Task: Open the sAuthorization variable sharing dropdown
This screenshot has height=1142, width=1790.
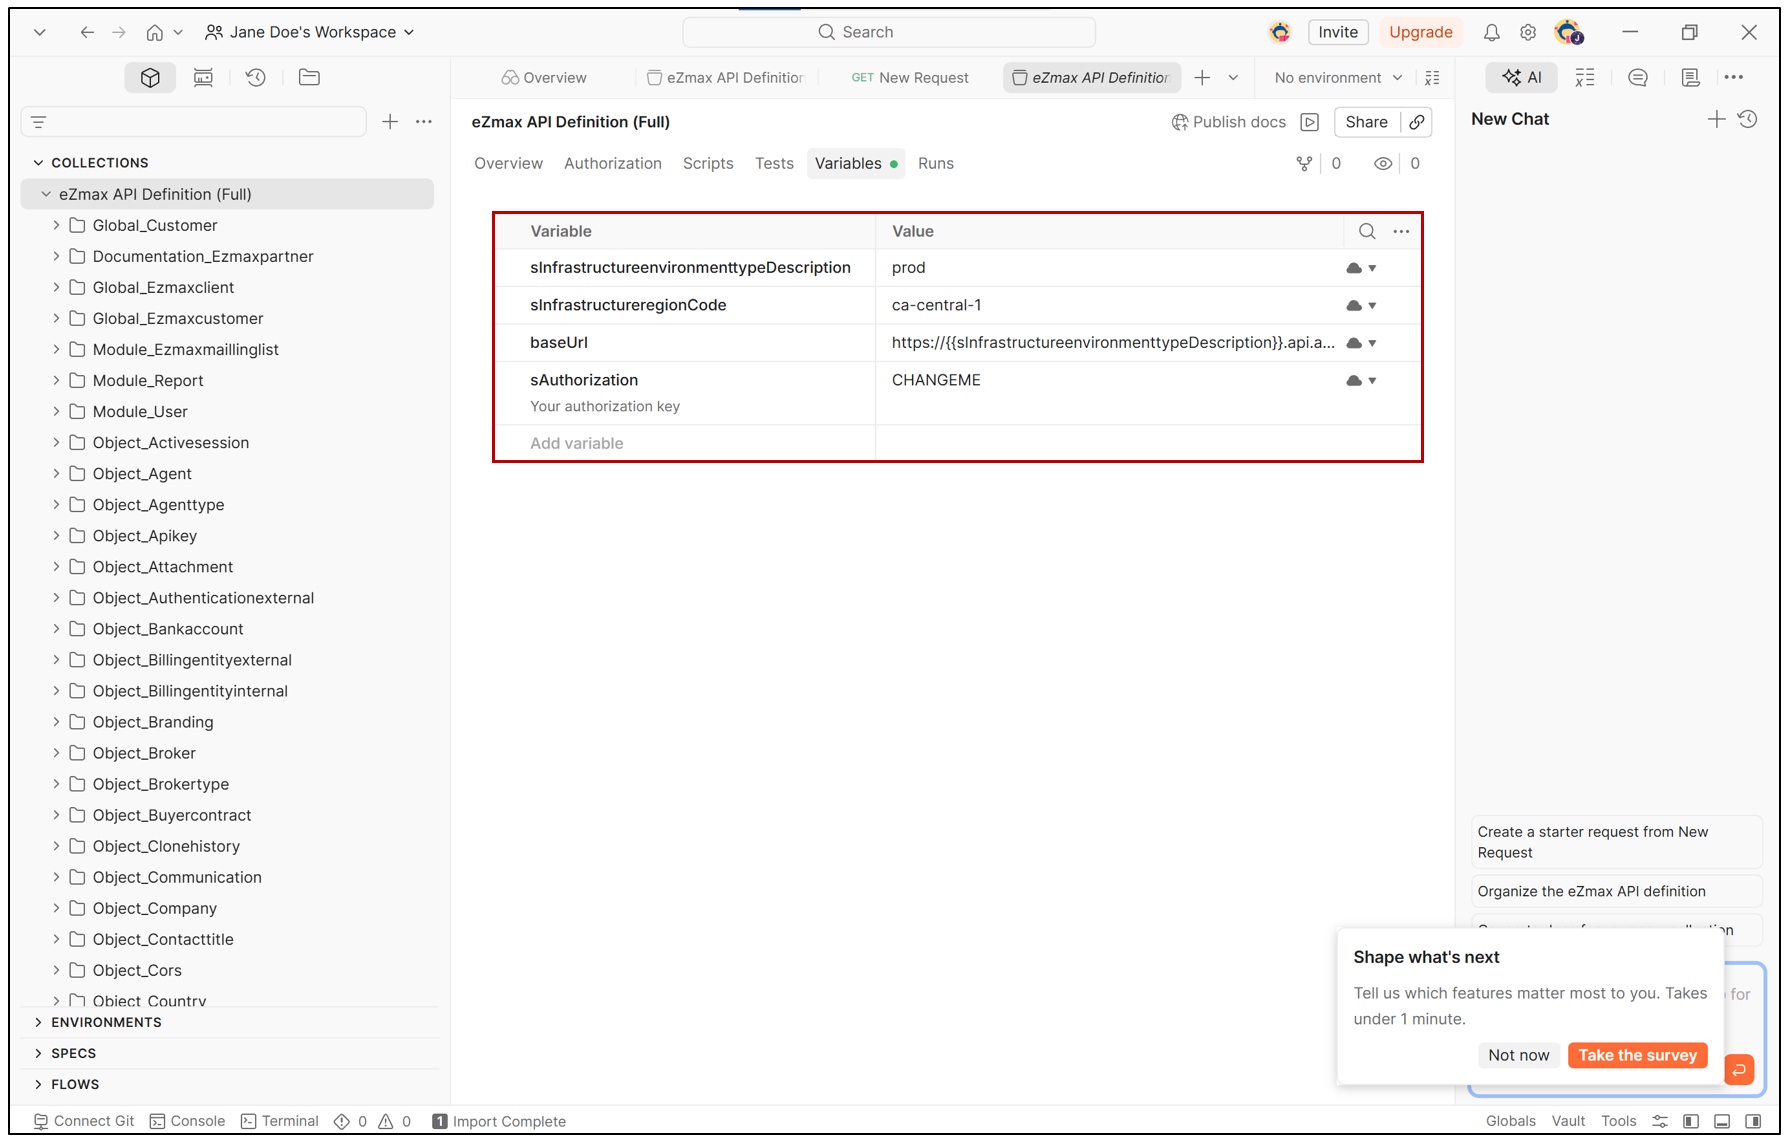Action: point(1362,380)
